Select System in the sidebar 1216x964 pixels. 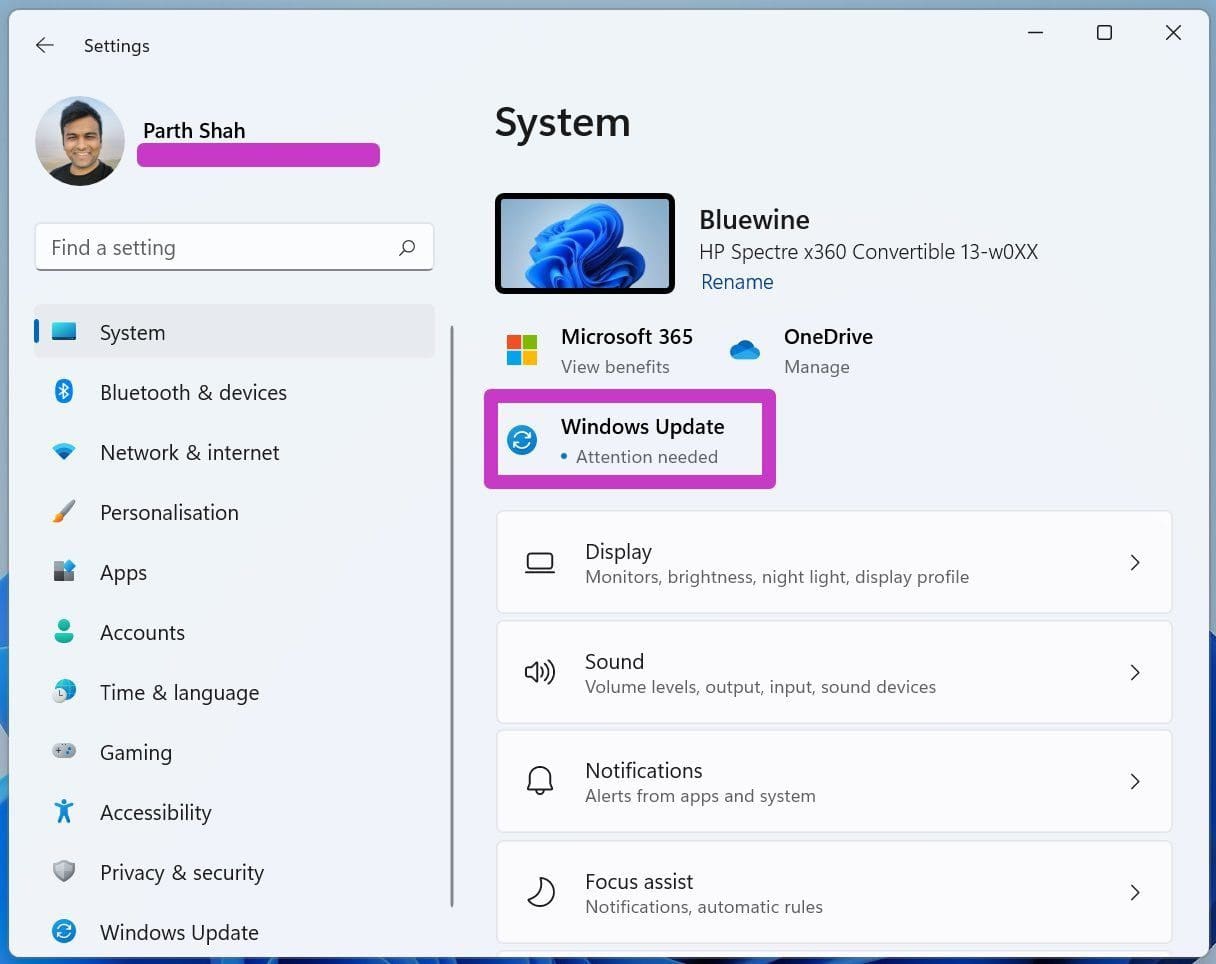click(234, 332)
